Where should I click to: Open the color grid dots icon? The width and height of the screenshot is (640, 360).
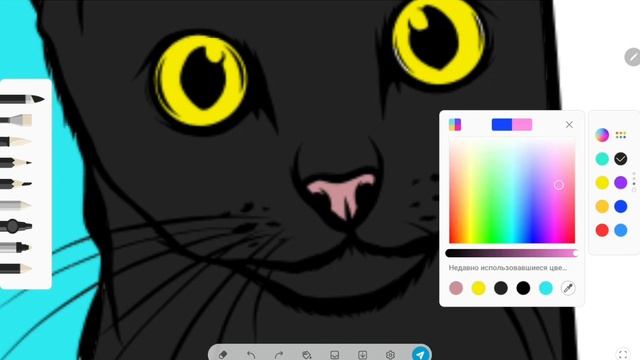621,135
